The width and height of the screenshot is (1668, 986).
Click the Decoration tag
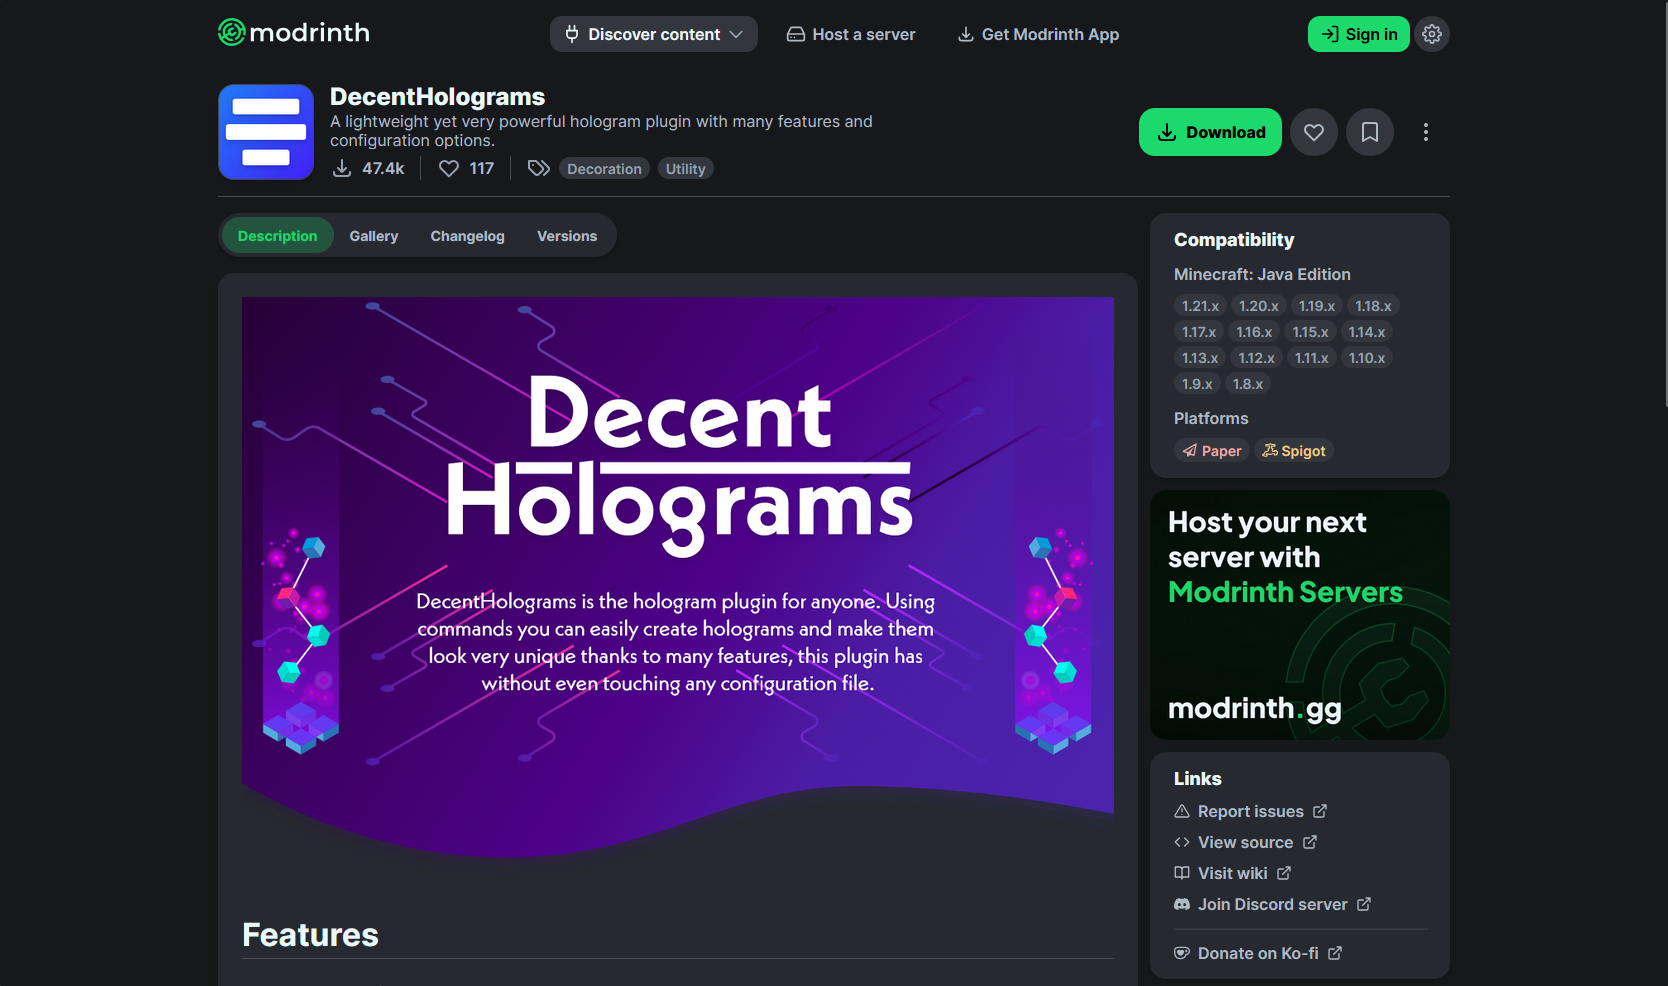(x=604, y=169)
